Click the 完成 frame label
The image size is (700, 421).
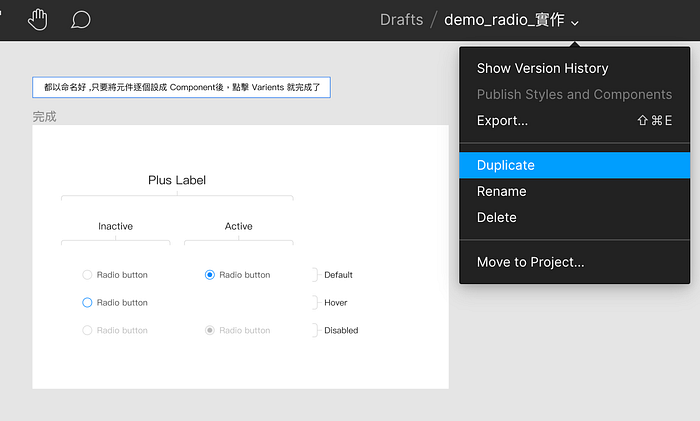(x=44, y=117)
